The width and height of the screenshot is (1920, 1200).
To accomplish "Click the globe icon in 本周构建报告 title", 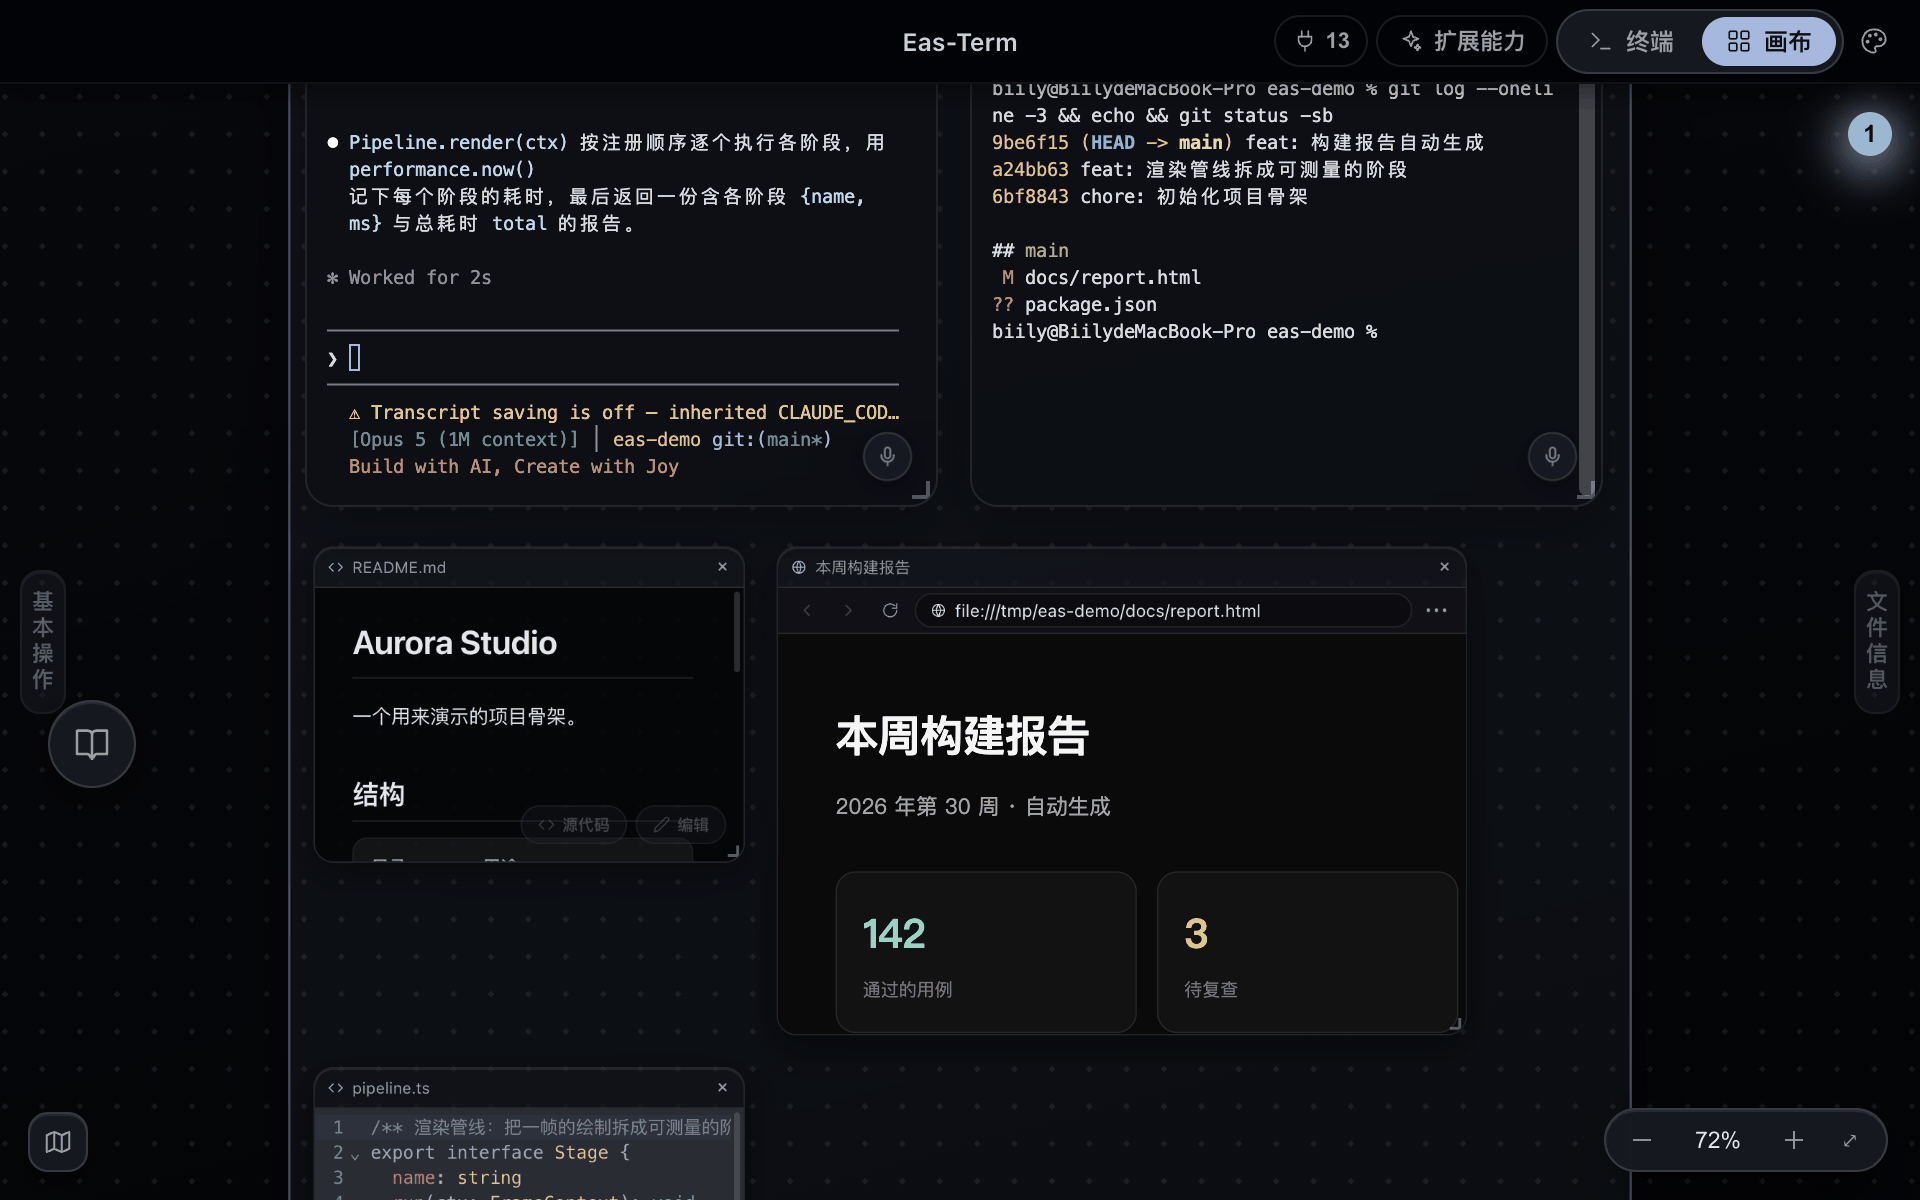I will click(799, 567).
